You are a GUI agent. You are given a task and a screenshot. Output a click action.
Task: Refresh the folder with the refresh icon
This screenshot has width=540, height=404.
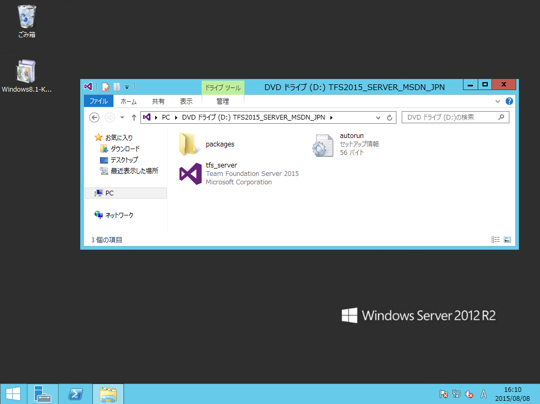point(390,117)
